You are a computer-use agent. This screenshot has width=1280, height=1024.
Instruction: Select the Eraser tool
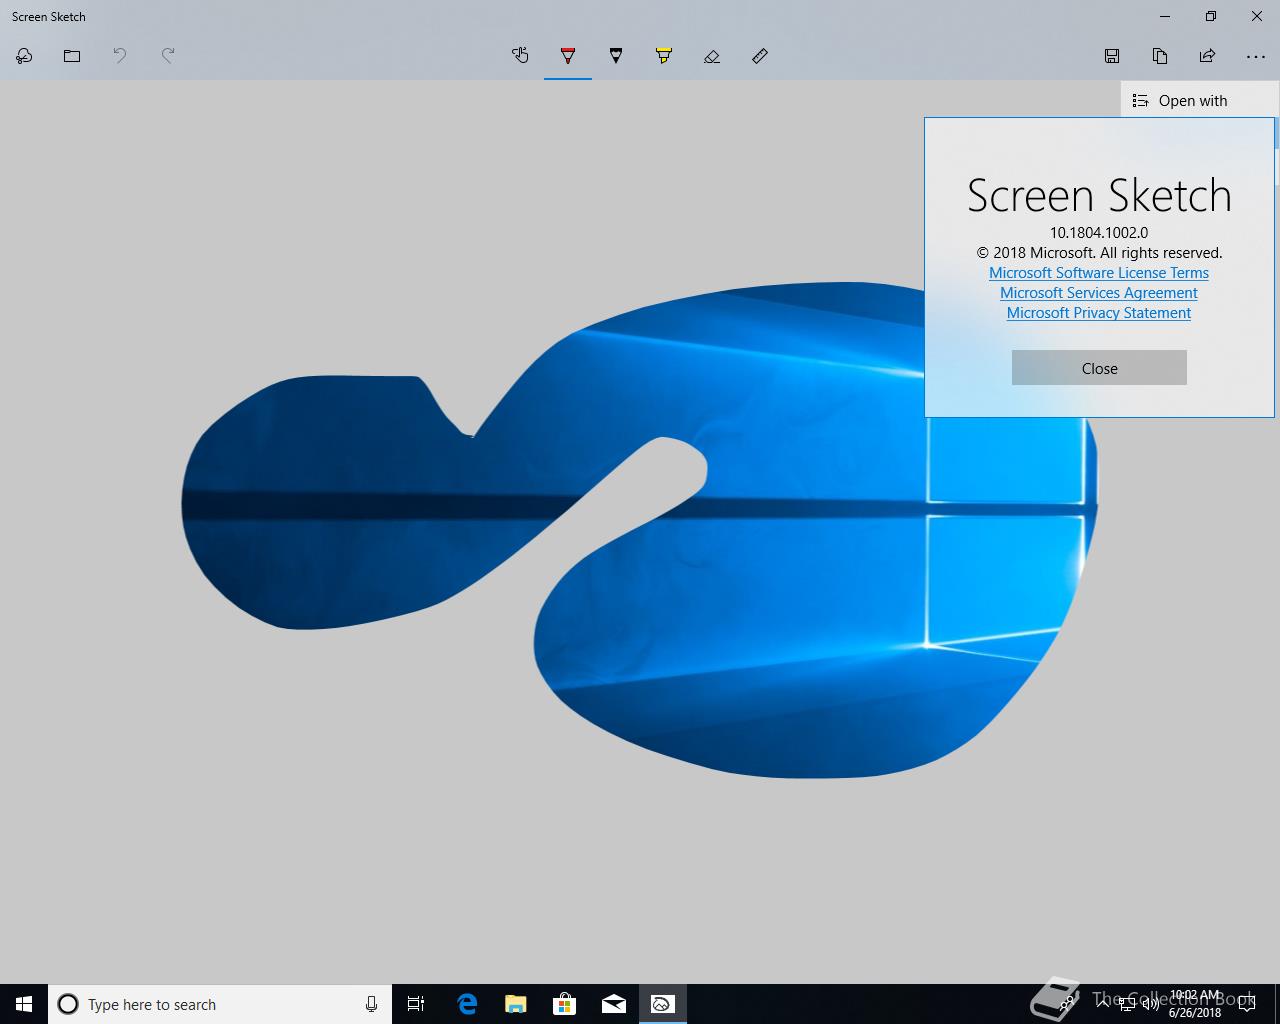pyautogui.click(x=712, y=56)
